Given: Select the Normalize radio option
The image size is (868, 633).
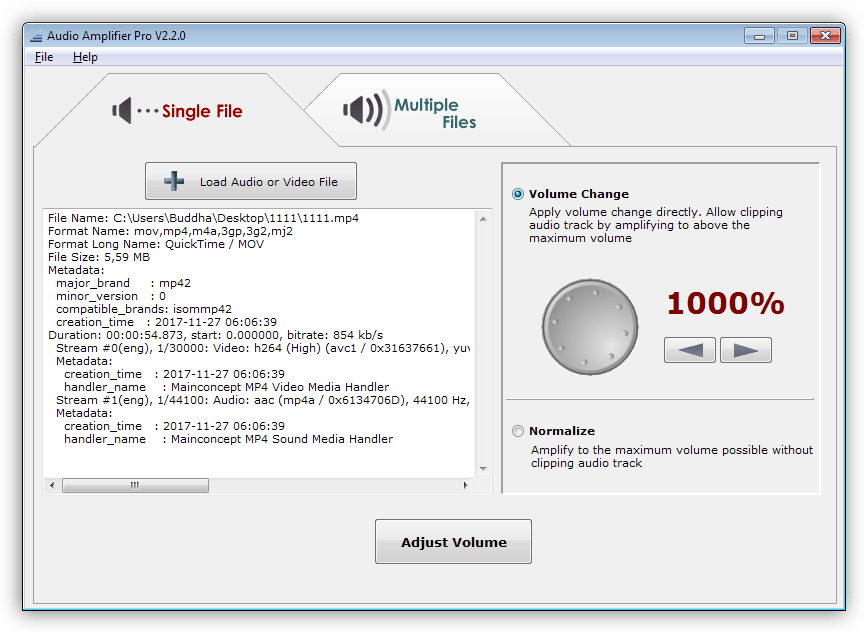Looking at the screenshot, I should [517, 431].
